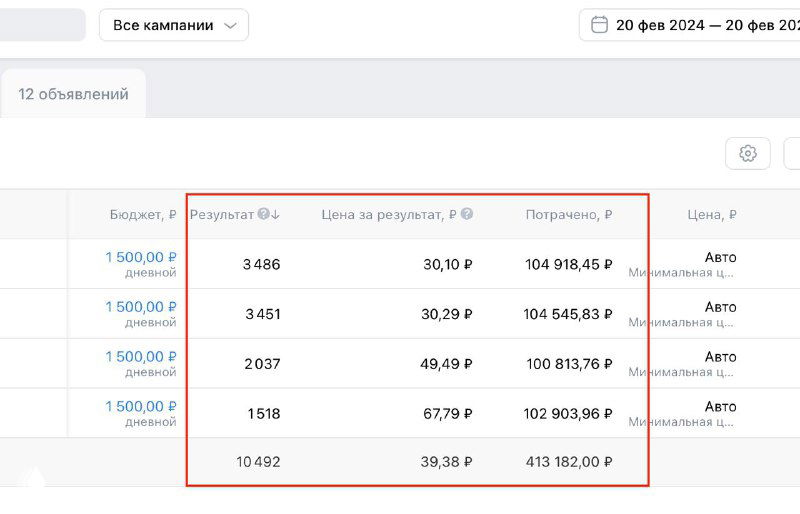Viewport: 800px width, 514px height.
Task: Click the sort arrow in the "Результат" column
Action: pyautogui.click(x=276, y=214)
